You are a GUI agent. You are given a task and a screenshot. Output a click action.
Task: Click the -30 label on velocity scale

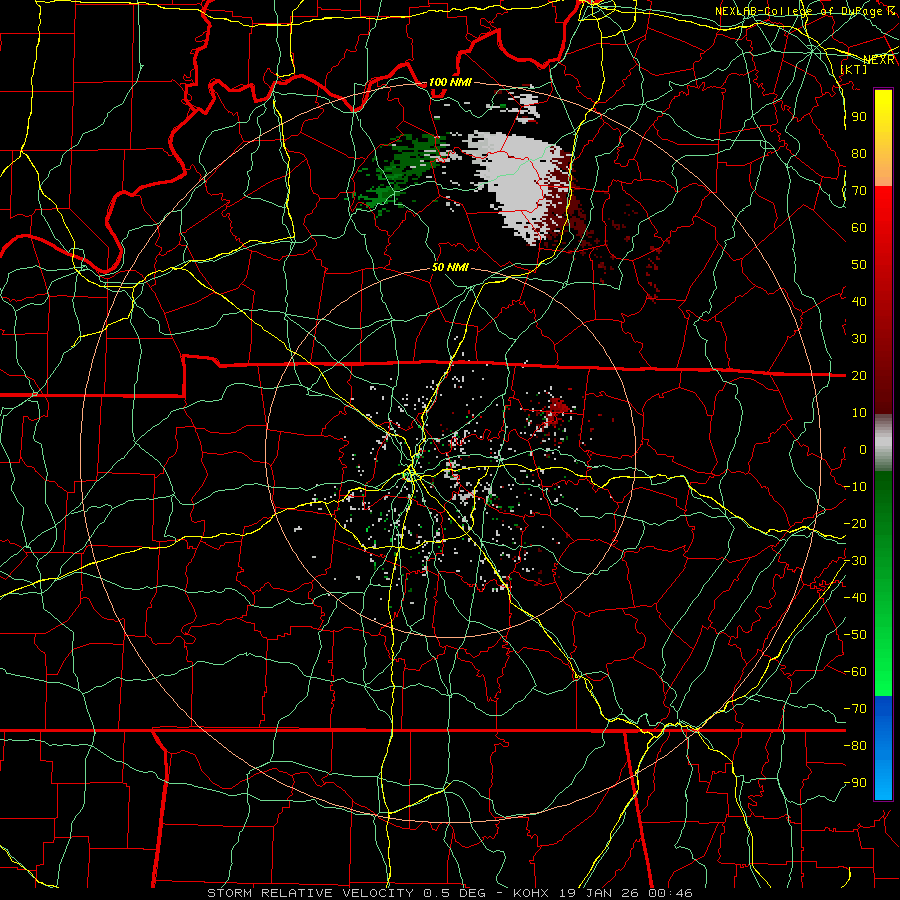pyautogui.click(x=855, y=561)
